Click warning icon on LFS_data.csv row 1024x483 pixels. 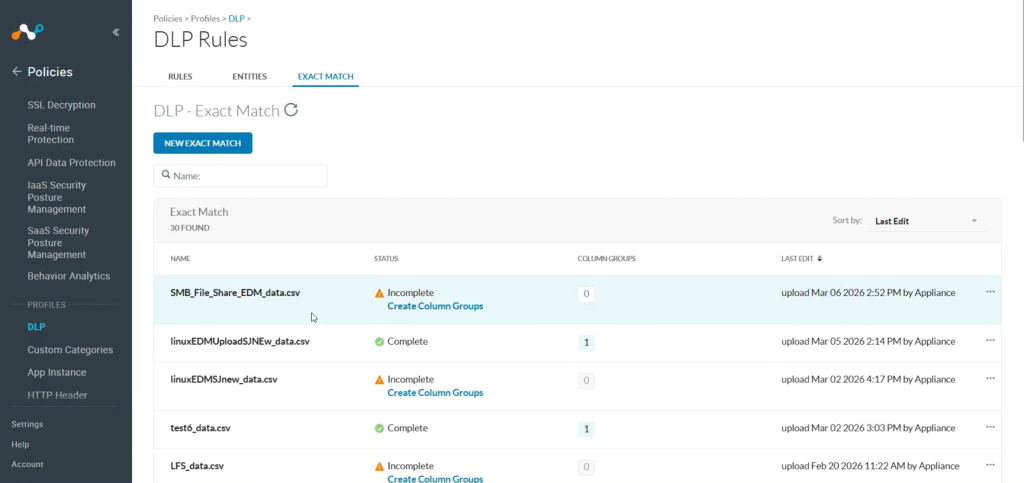point(379,467)
